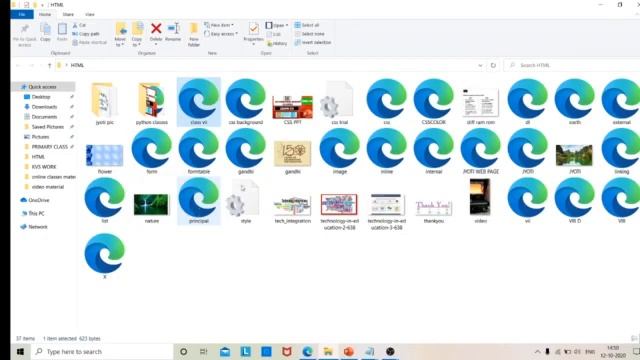The width and height of the screenshot is (640, 360).
Task: Click the Copy ribbon button
Action: point(45,33)
